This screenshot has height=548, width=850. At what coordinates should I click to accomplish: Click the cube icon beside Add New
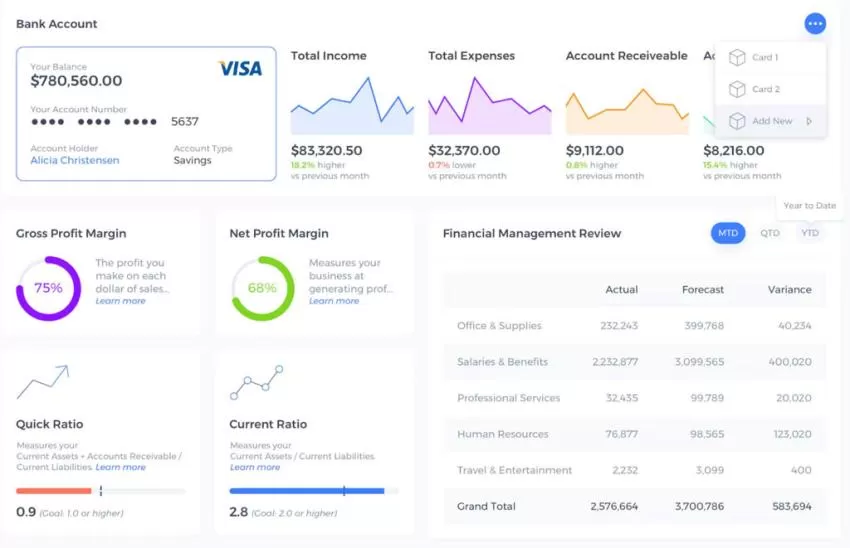737,121
